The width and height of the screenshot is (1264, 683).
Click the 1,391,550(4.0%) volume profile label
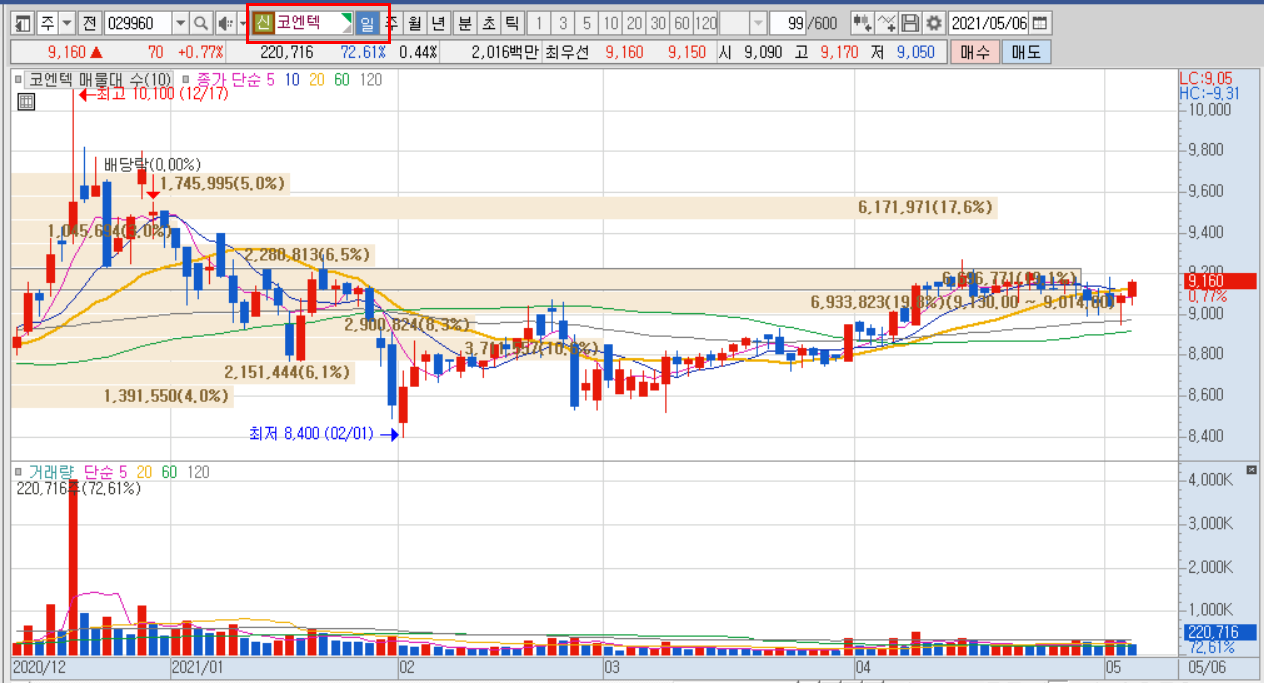pyautogui.click(x=167, y=396)
